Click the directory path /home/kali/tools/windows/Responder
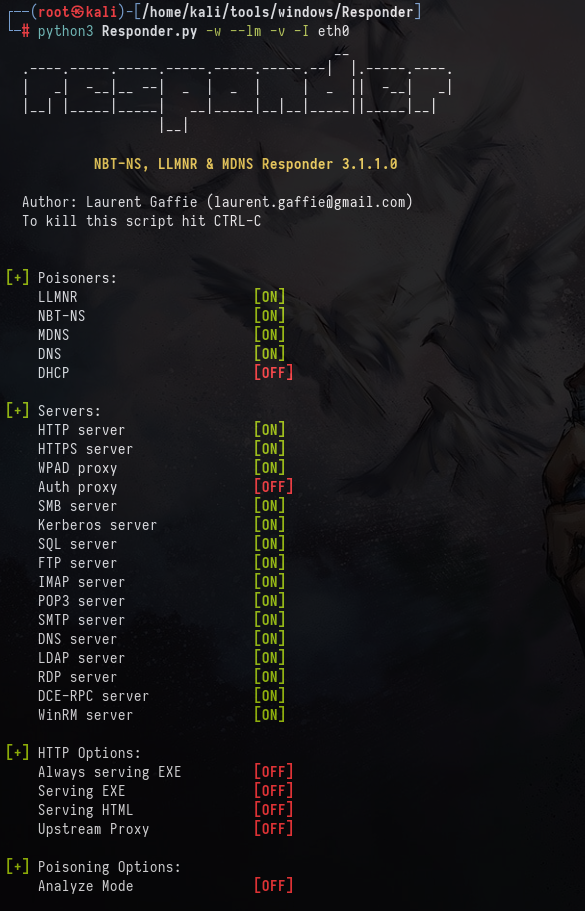Viewport: 585px width, 911px height. [278, 12]
